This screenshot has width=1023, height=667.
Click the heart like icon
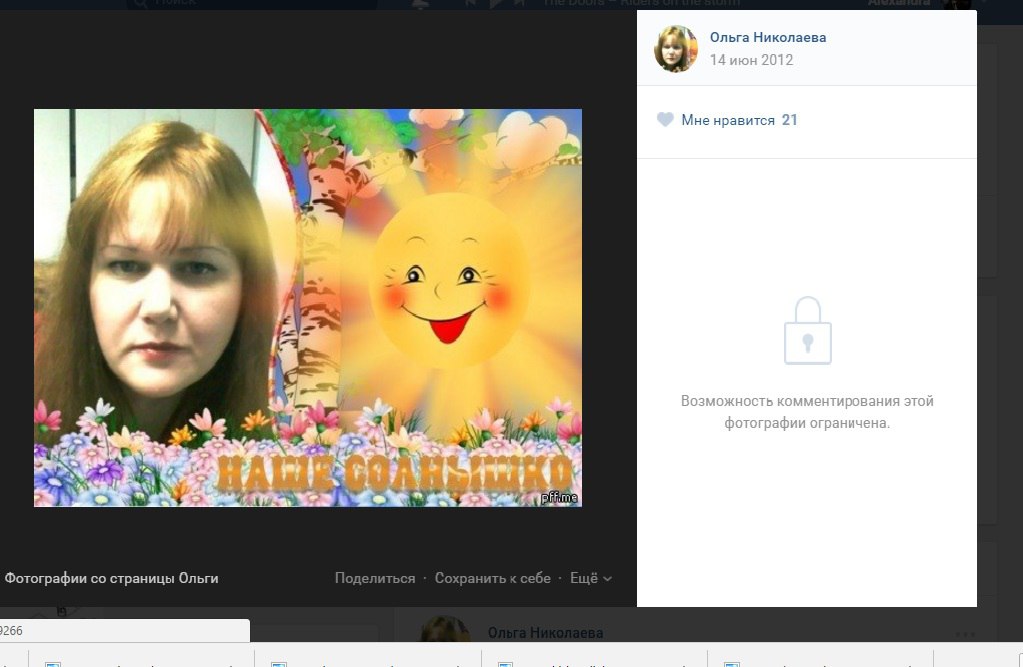(665, 120)
